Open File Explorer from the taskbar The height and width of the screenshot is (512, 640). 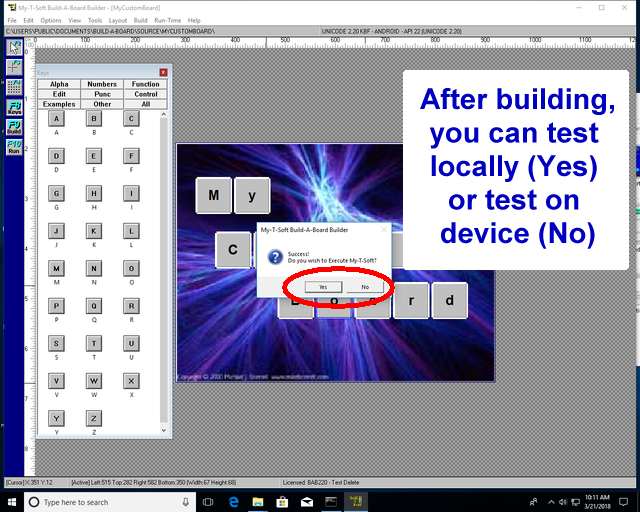click(x=258, y=502)
